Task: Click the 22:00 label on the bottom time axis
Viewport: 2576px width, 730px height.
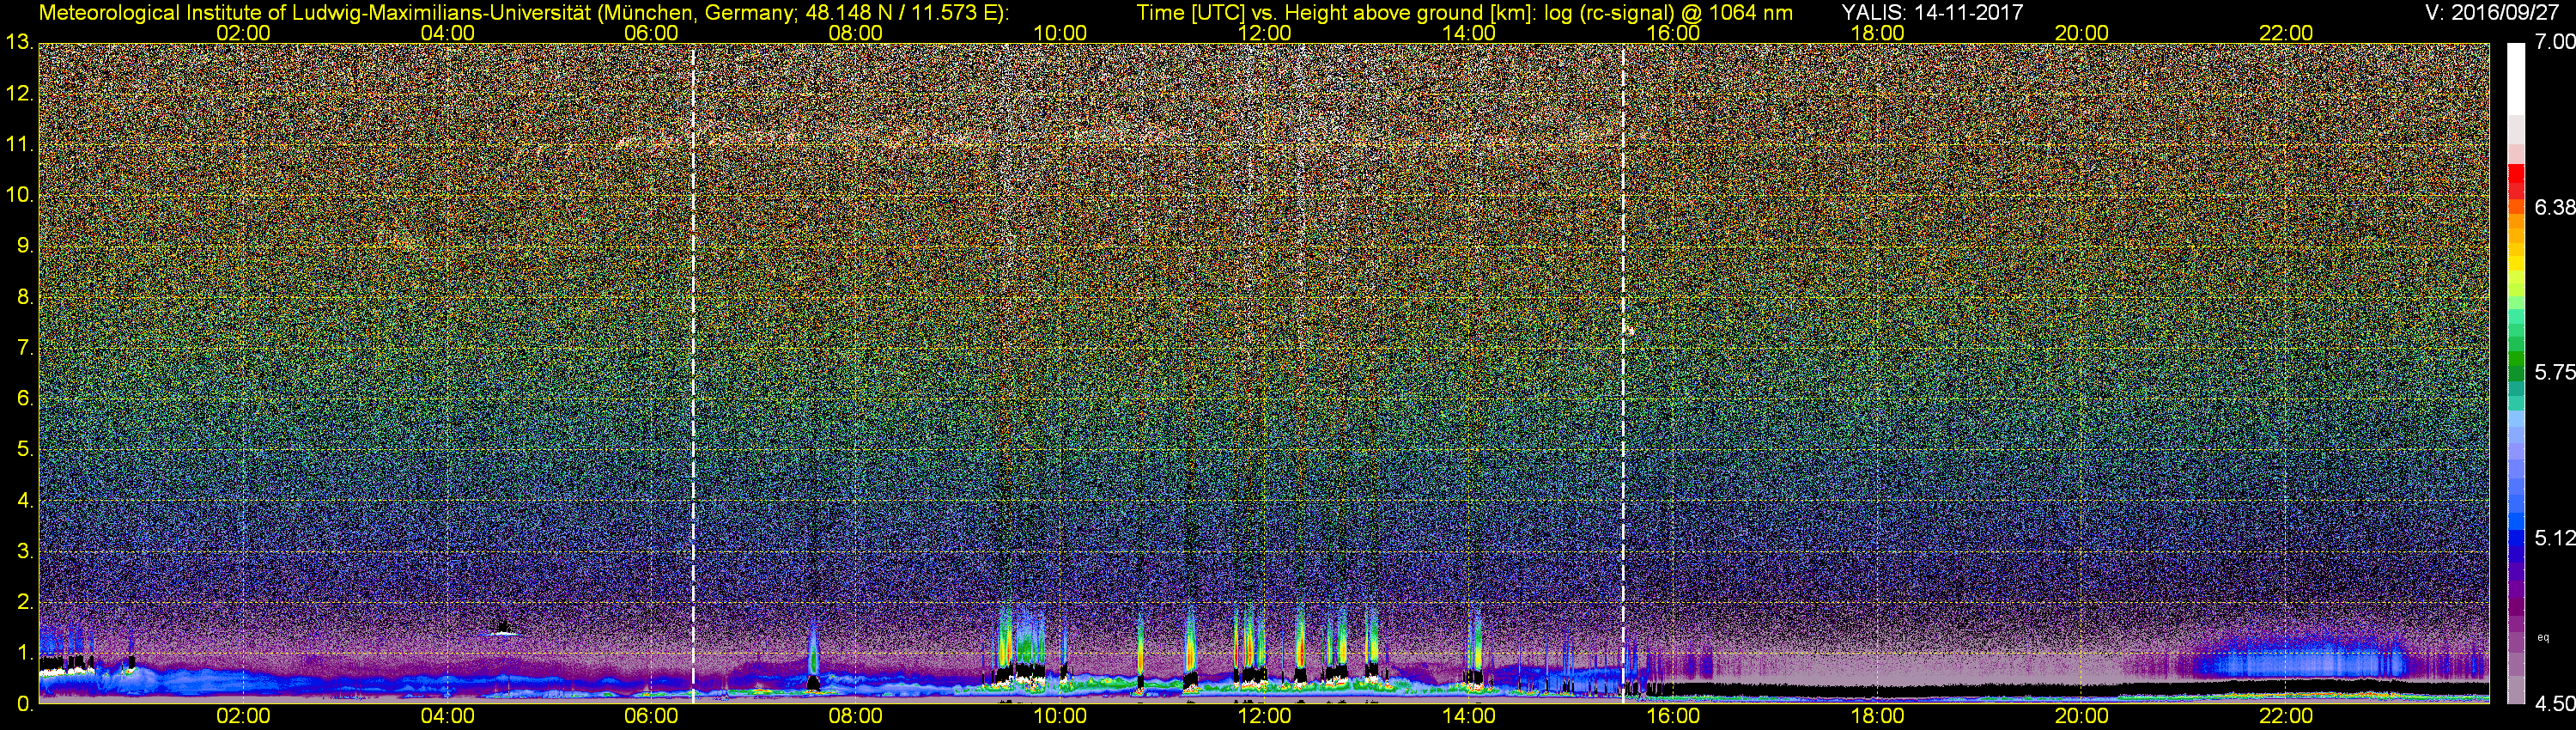Action: pyautogui.click(x=2286, y=716)
